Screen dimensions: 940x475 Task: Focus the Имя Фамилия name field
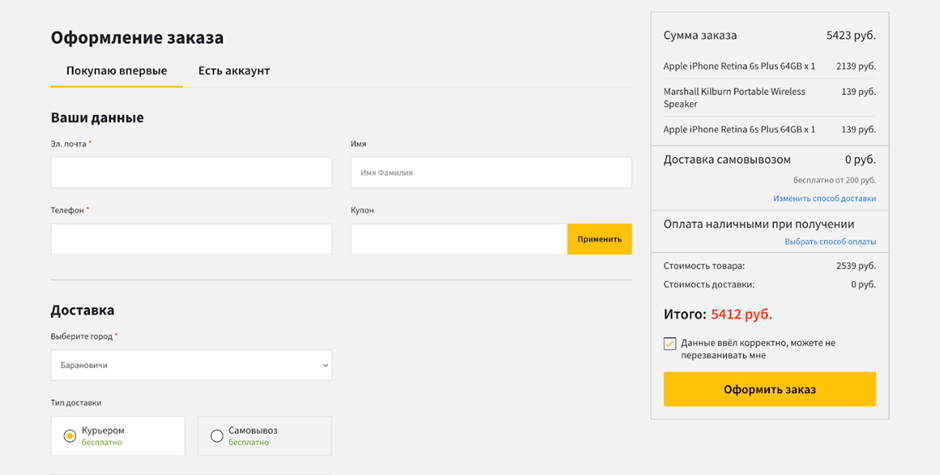pyautogui.click(x=490, y=172)
